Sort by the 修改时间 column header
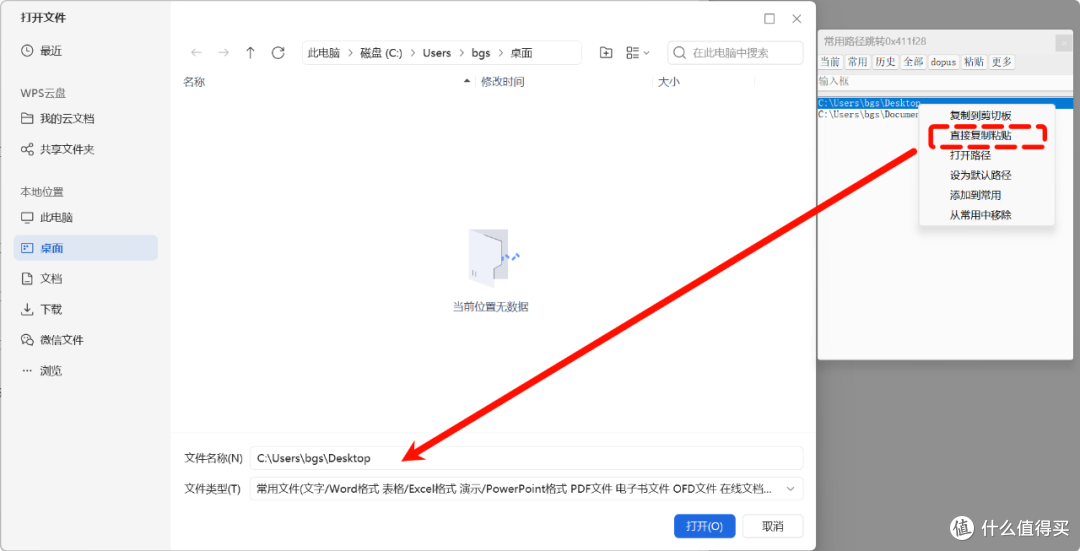Image resolution: width=1080 pixels, height=551 pixels. 503,82
